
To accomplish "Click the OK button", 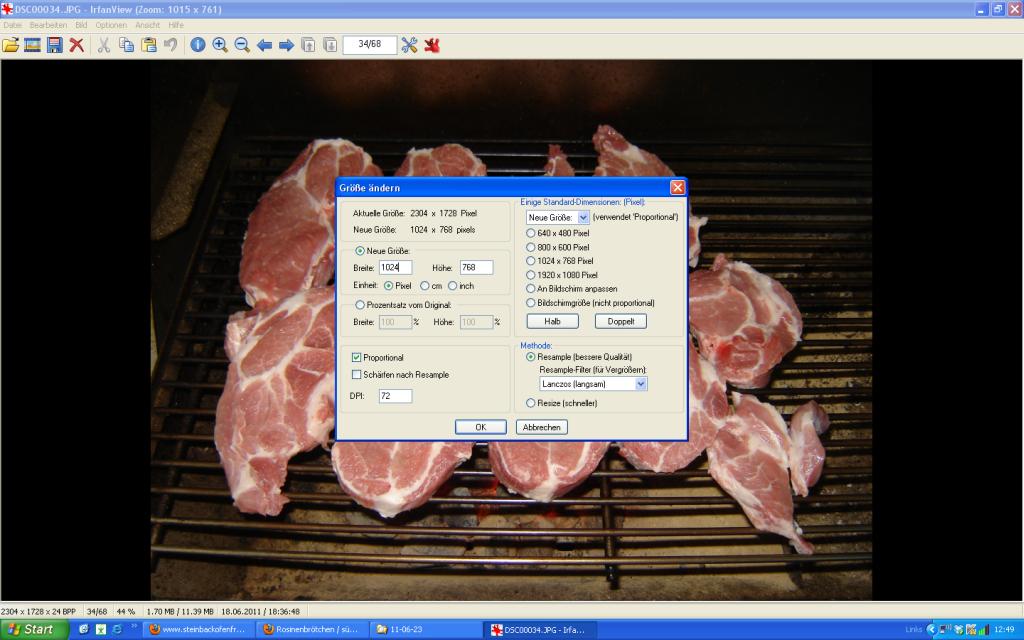I will (x=480, y=427).
